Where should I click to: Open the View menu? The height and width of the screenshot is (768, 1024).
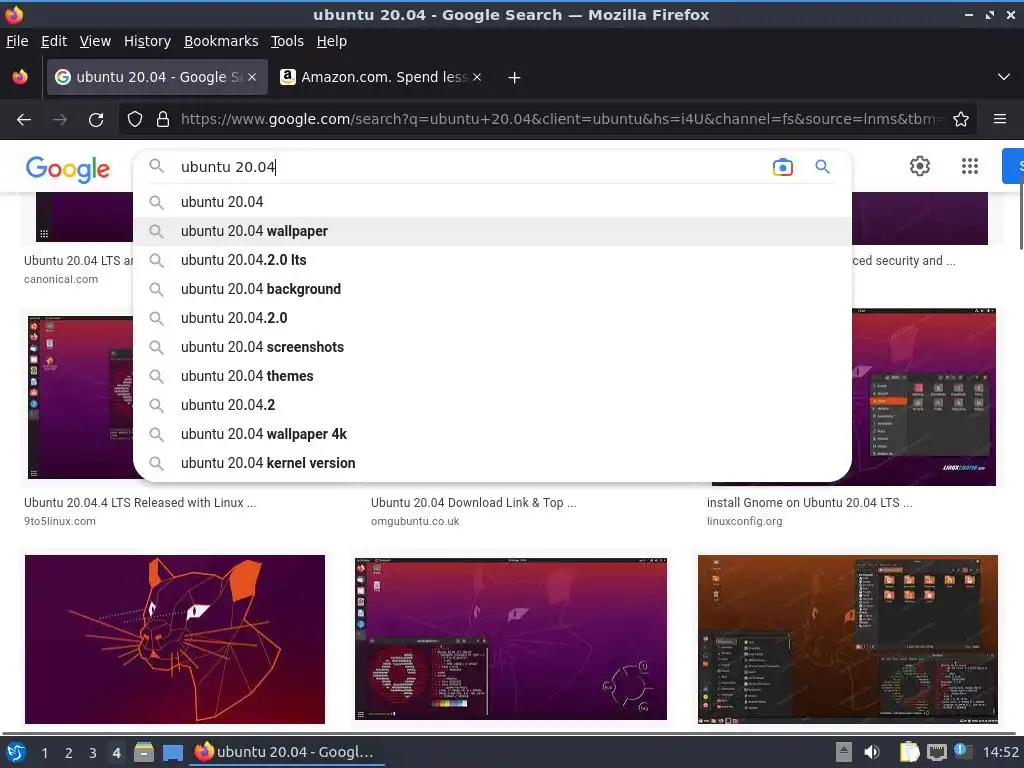click(x=95, y=41)
